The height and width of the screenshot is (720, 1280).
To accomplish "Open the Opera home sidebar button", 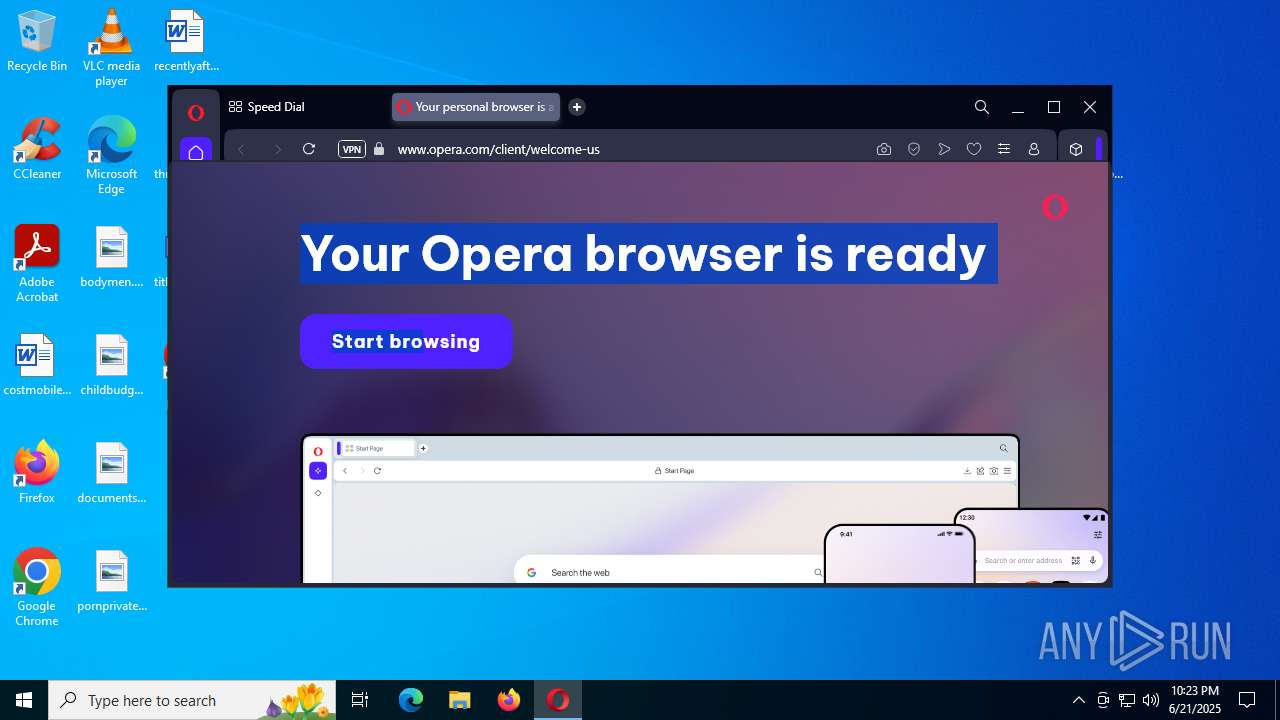I will click(x=196, y=151).
